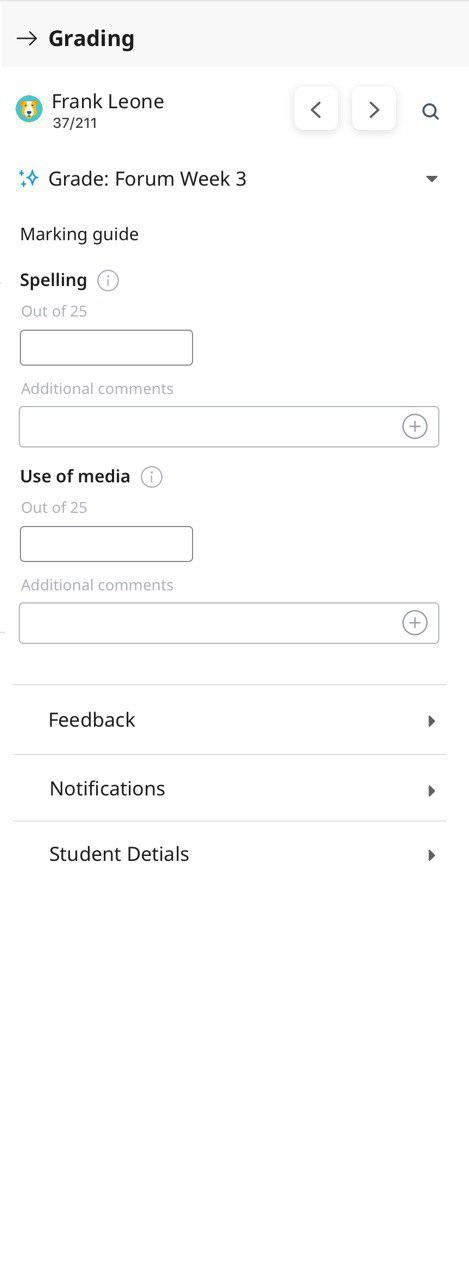The width and height of the screenshot is (469, 1280).
Task: Add a comment with Use of media plus icon
Action: tap(415, 623)
